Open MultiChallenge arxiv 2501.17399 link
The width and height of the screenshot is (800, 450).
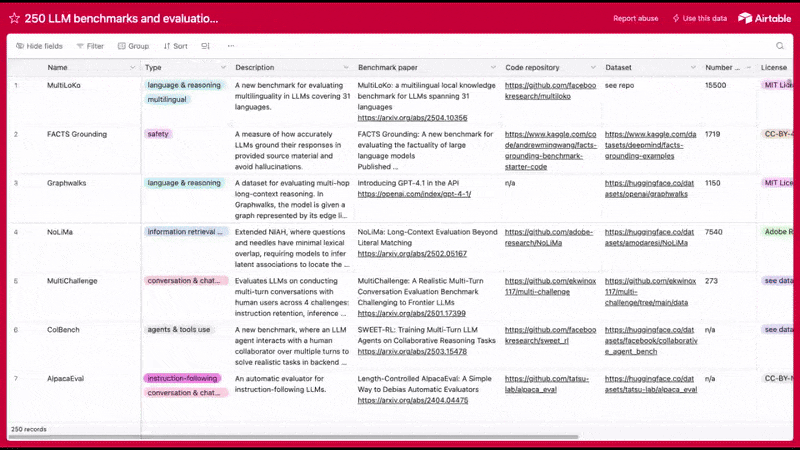click(412, 313)
